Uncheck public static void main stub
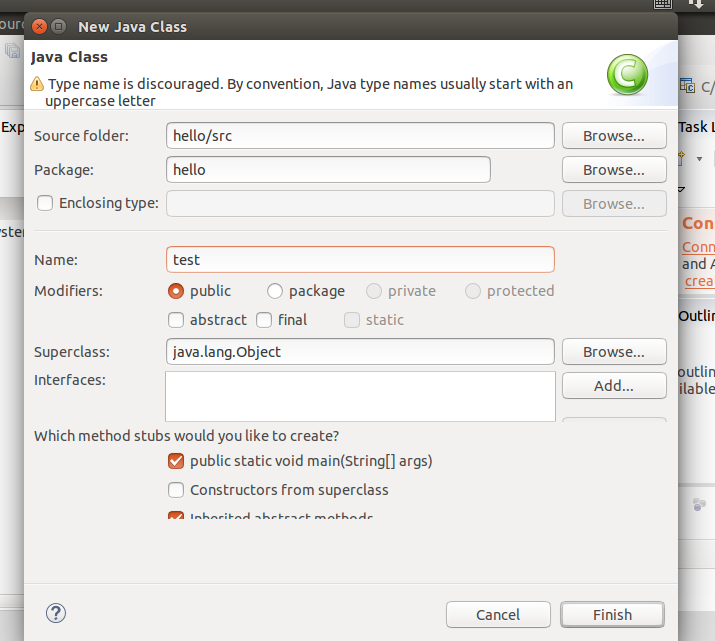The height and width of the screenshot is (641, 715). 176,461
